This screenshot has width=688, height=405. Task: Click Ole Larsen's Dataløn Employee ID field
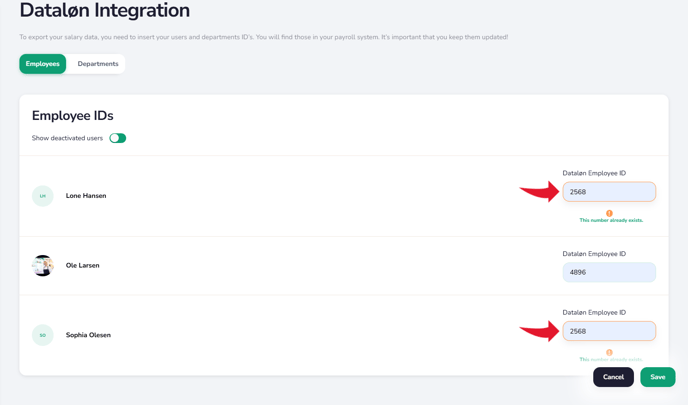click(x=609, y=272)
